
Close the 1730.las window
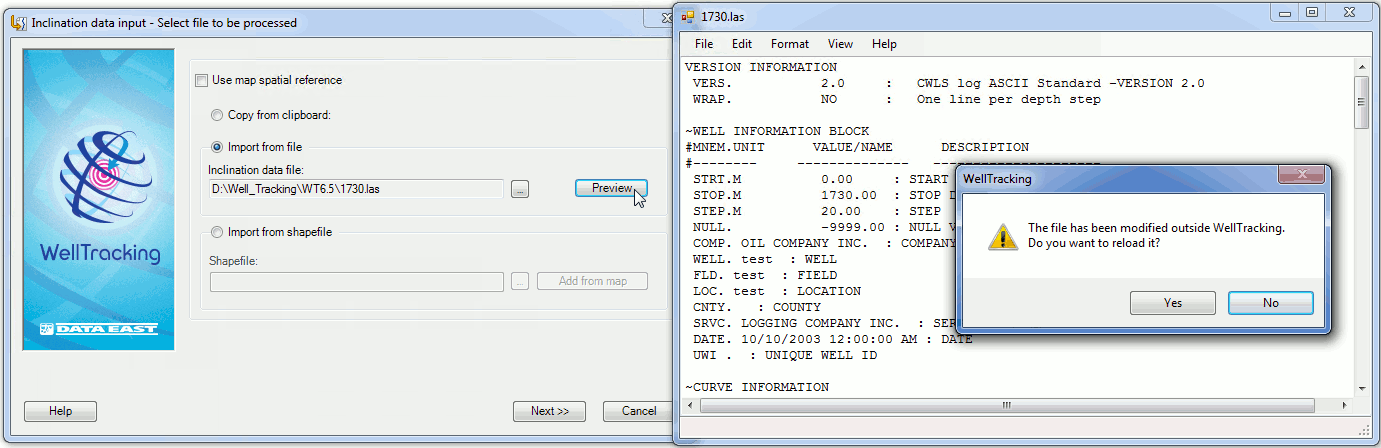[x=1348, y=13]
